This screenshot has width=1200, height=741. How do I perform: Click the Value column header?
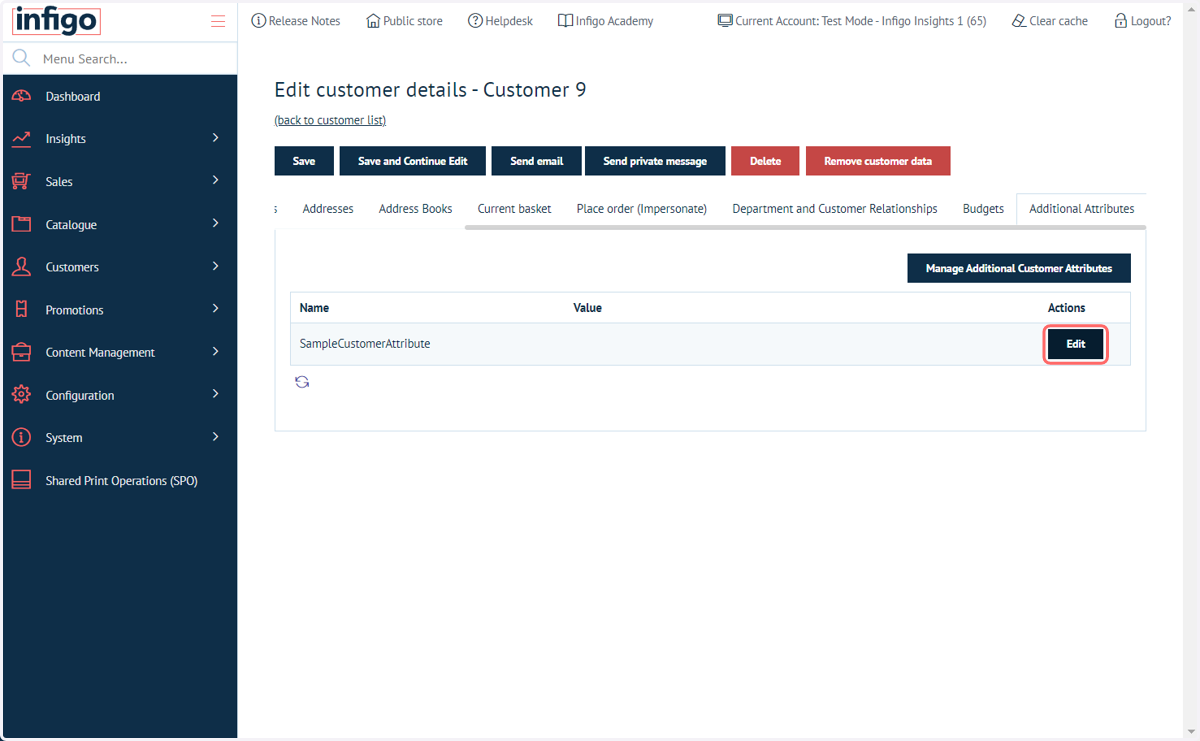pos(587,308)
